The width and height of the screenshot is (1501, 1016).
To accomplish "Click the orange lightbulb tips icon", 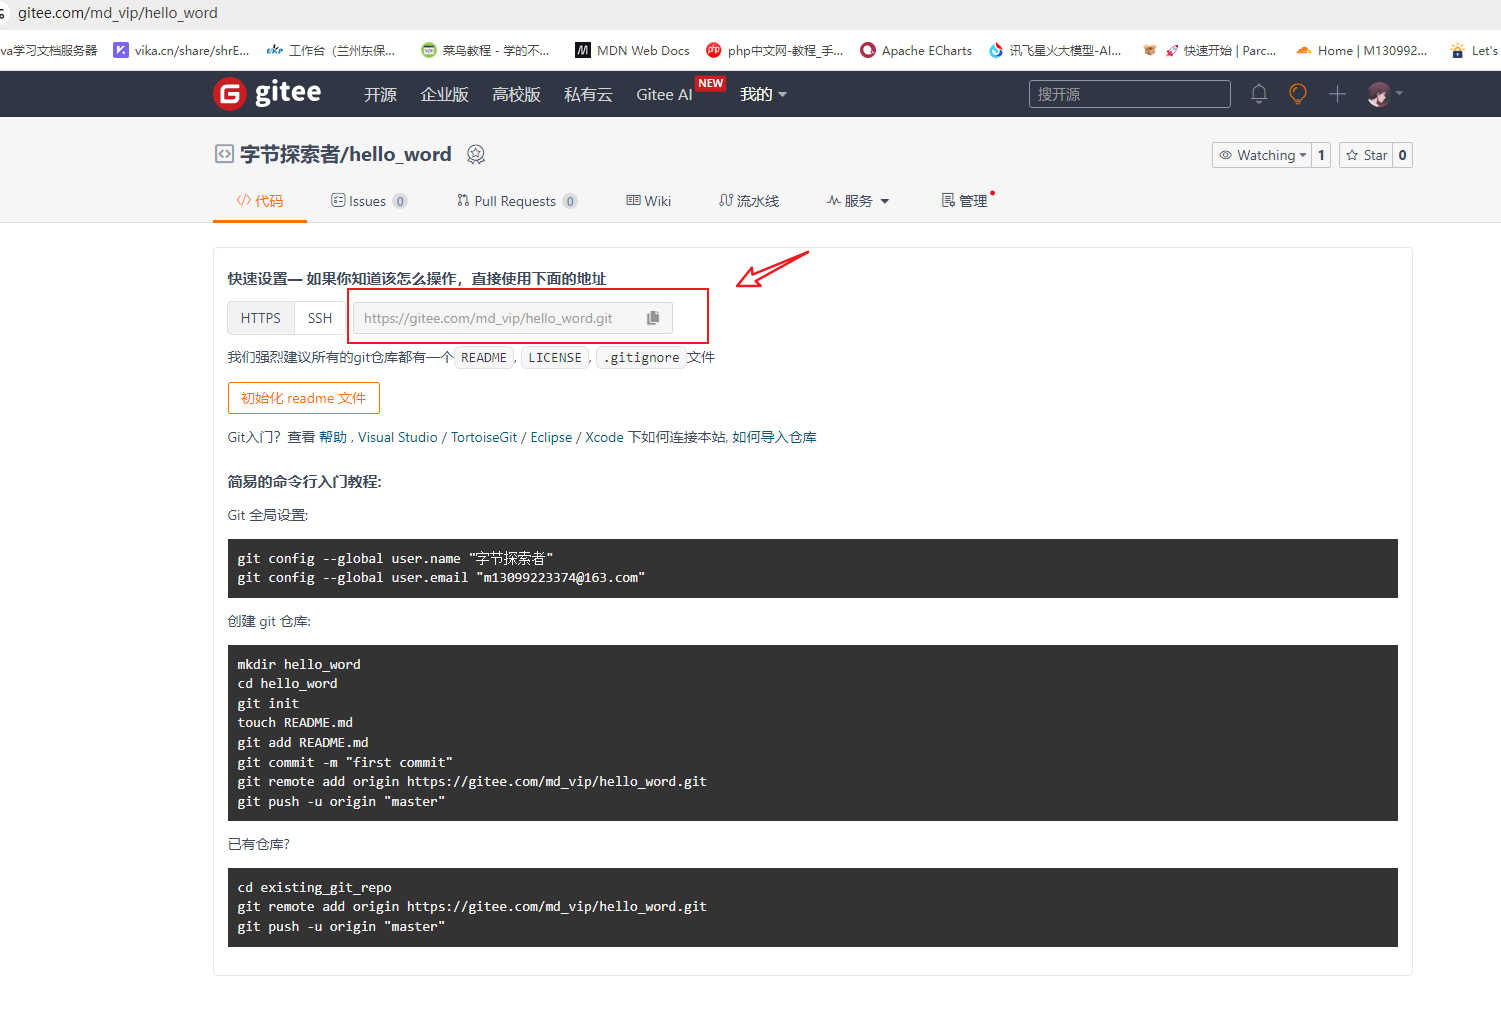I will 1298,94.
